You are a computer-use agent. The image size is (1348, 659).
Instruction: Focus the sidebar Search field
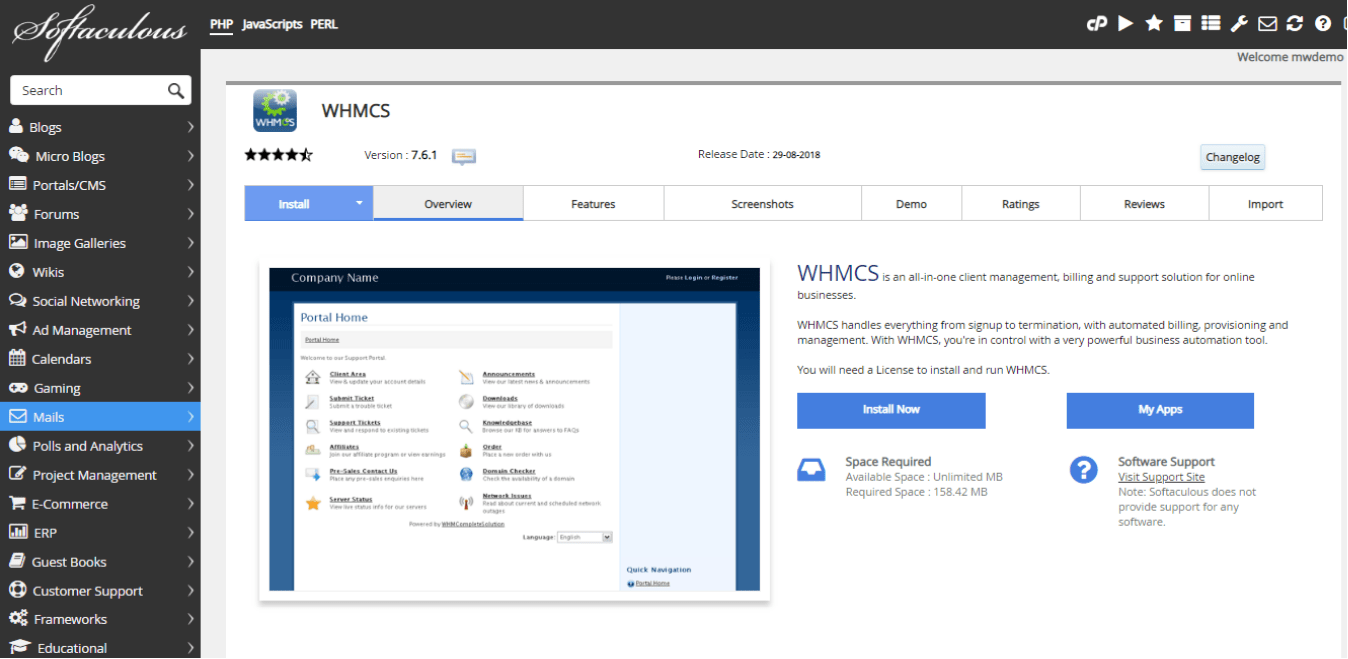pyautogui.click(x=100, y=90)
